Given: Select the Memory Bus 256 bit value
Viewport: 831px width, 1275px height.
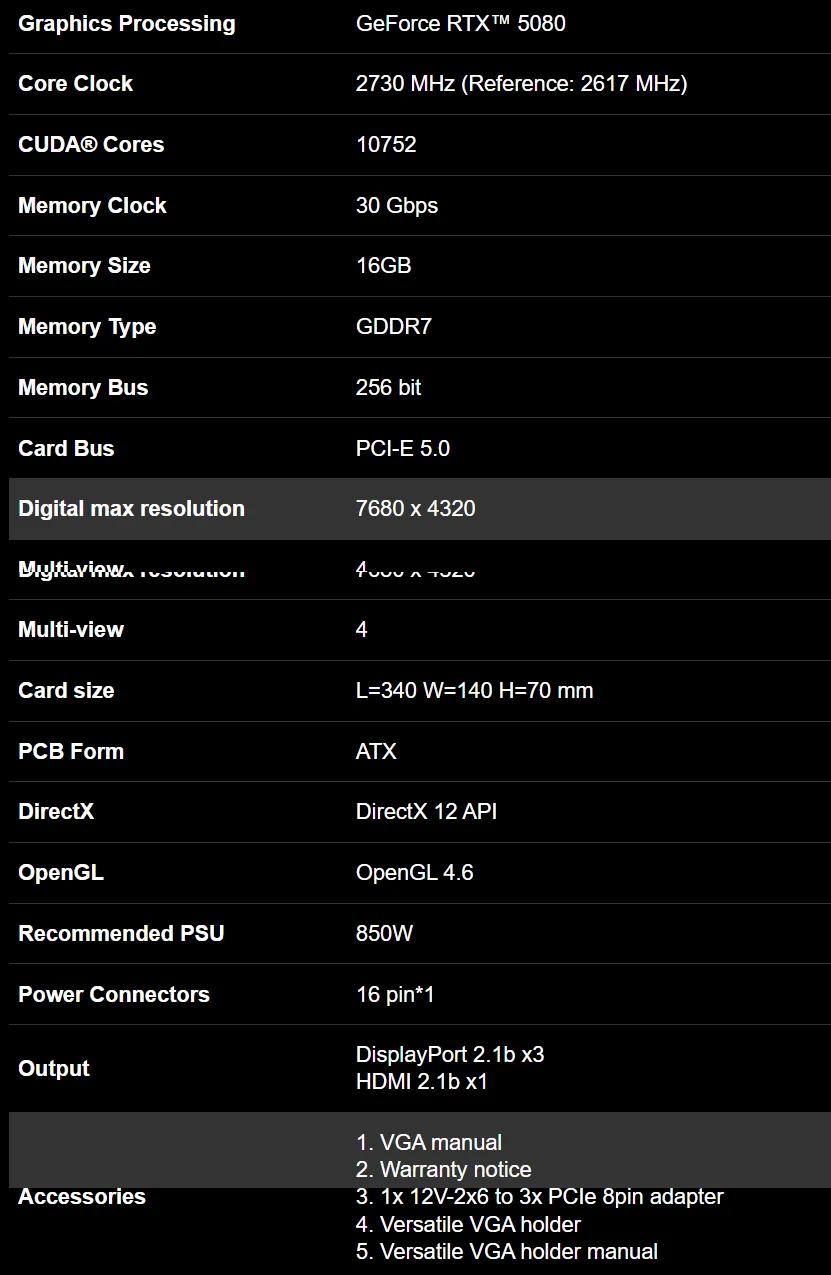Looking at the screenshot, I should pos(389,387).
